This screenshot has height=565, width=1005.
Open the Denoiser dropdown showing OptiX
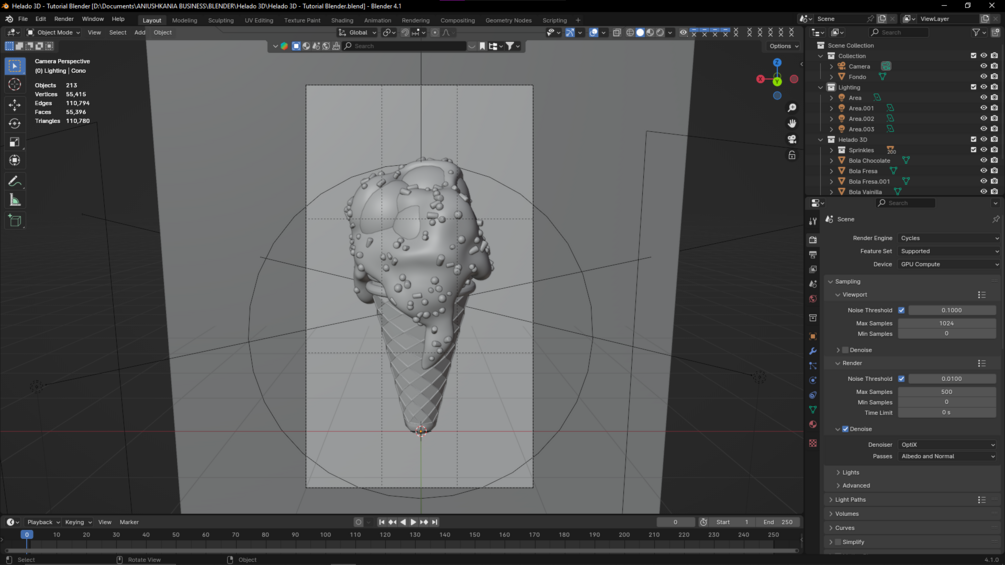pos(947,445)
